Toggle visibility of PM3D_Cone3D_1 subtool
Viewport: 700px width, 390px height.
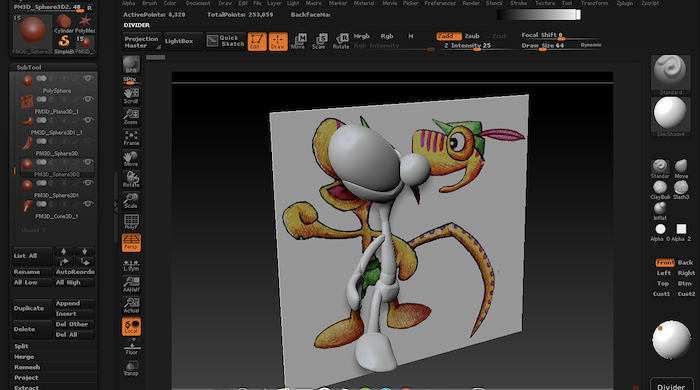click(x=88, y=204)
